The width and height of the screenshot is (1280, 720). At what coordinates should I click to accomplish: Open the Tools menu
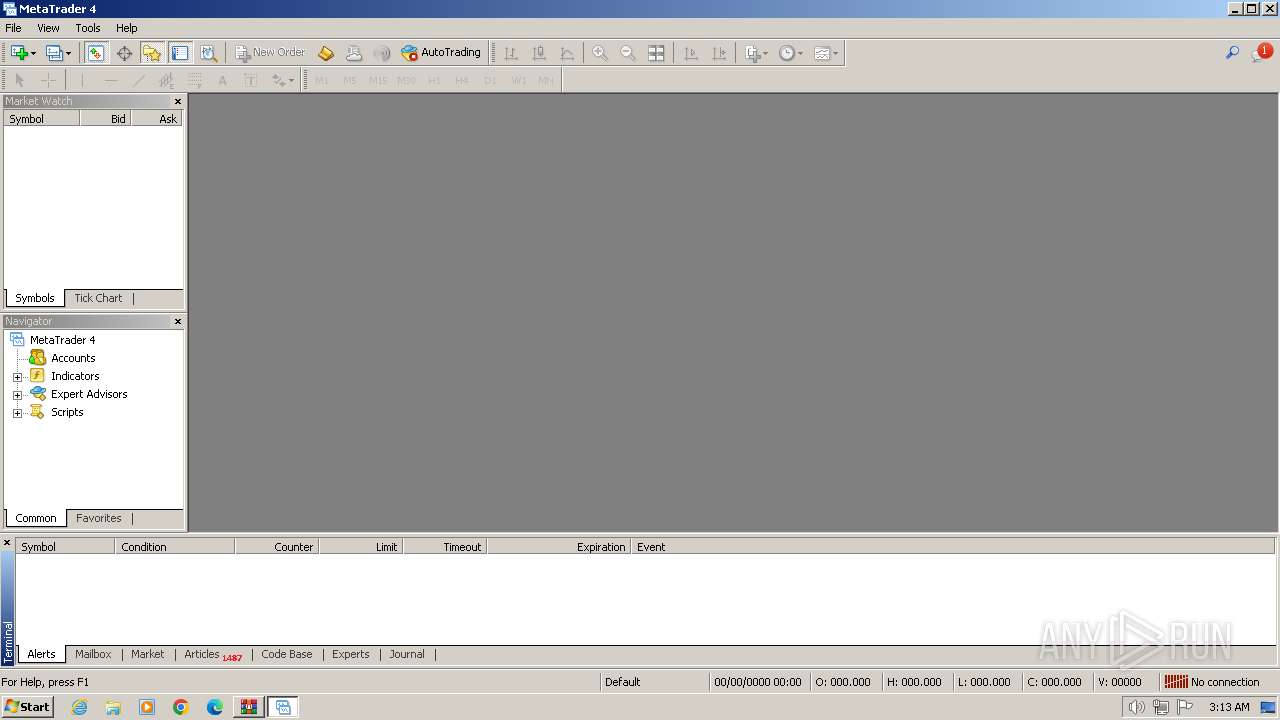click(x=88, y=28)
